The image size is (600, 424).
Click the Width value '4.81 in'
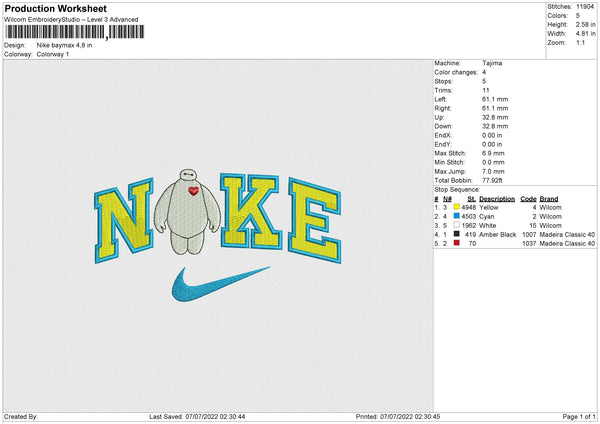(585, 34)
